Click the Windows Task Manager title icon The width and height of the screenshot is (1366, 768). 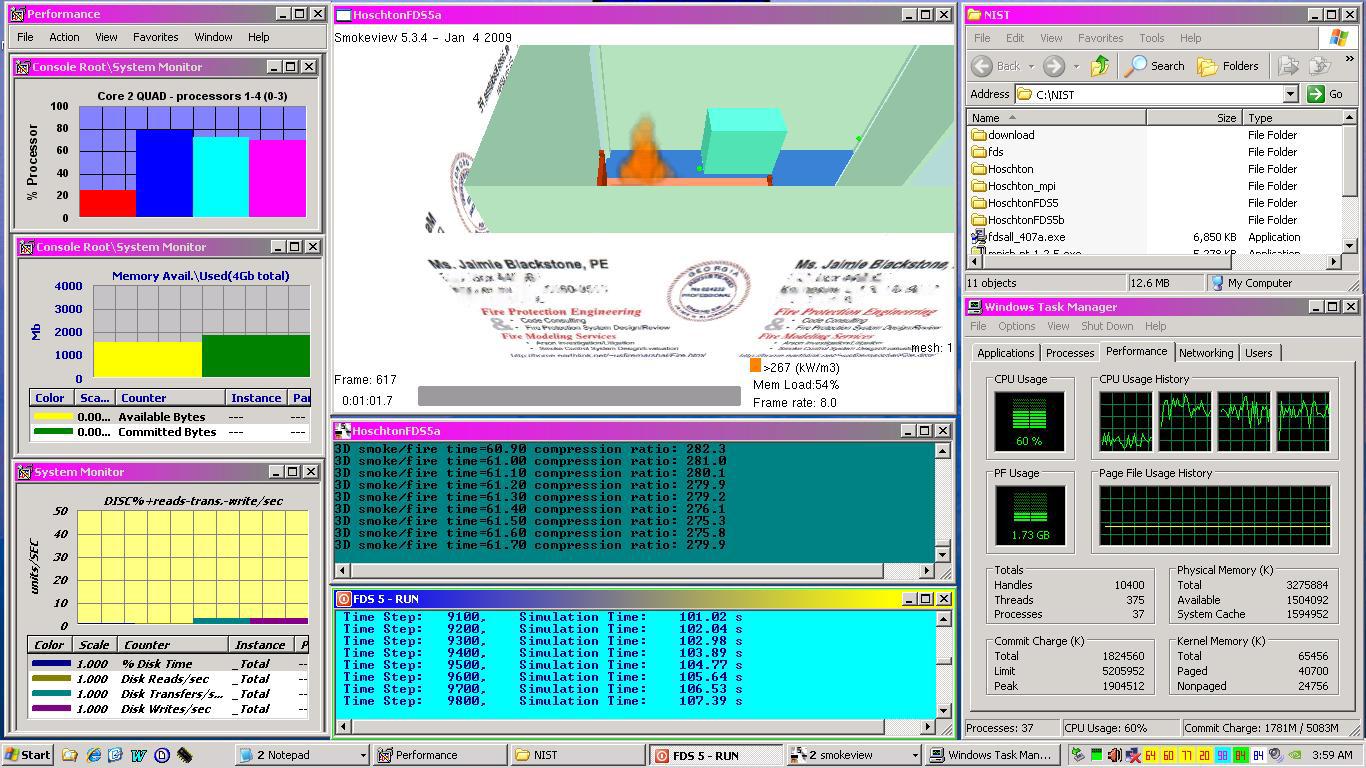point(973,307)
